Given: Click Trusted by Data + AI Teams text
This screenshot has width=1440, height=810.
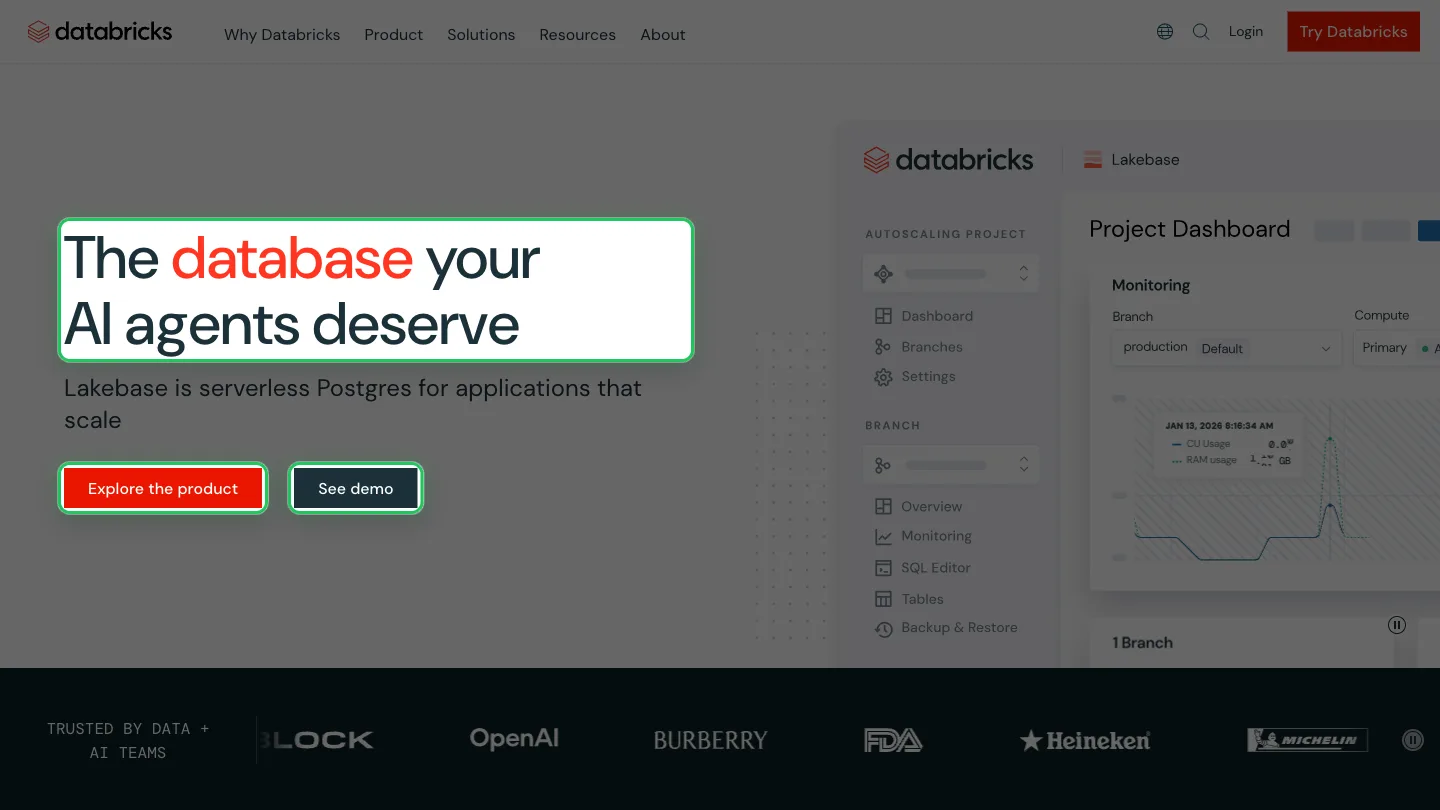Looking at the screenshot, I should (x=128, y=741).
